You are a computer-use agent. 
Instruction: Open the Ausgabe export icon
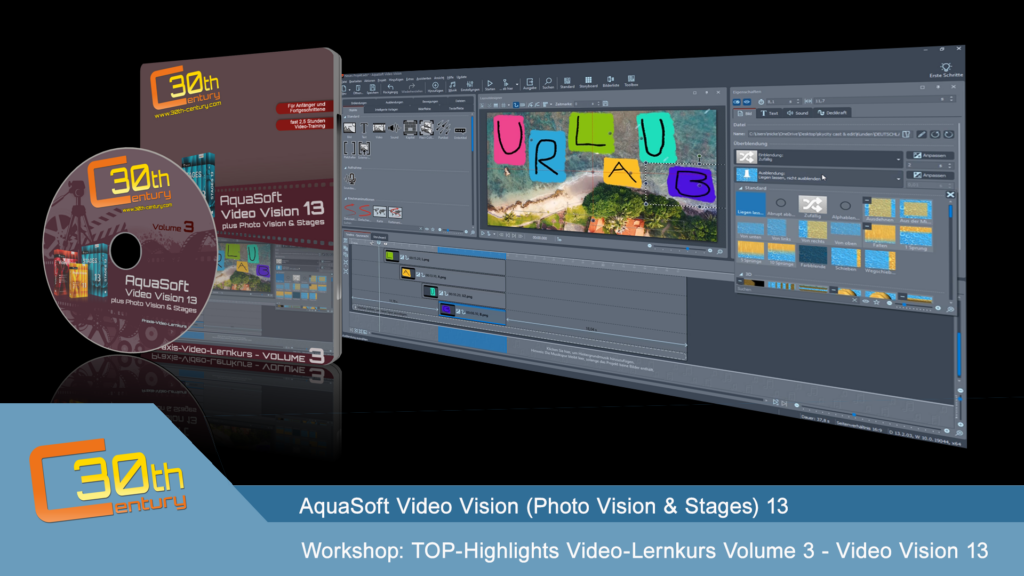[x=530, y=82]
